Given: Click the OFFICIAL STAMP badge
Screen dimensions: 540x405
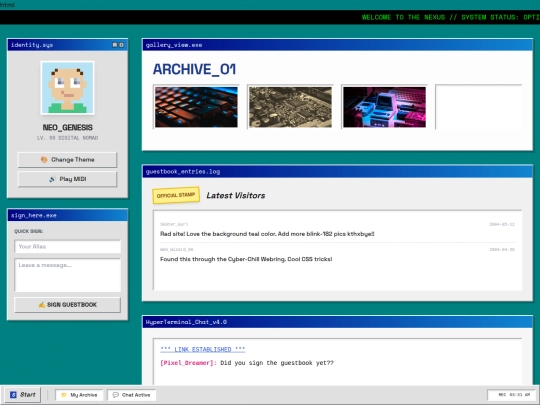Looking at the screenshot, I should coord(176,195).
